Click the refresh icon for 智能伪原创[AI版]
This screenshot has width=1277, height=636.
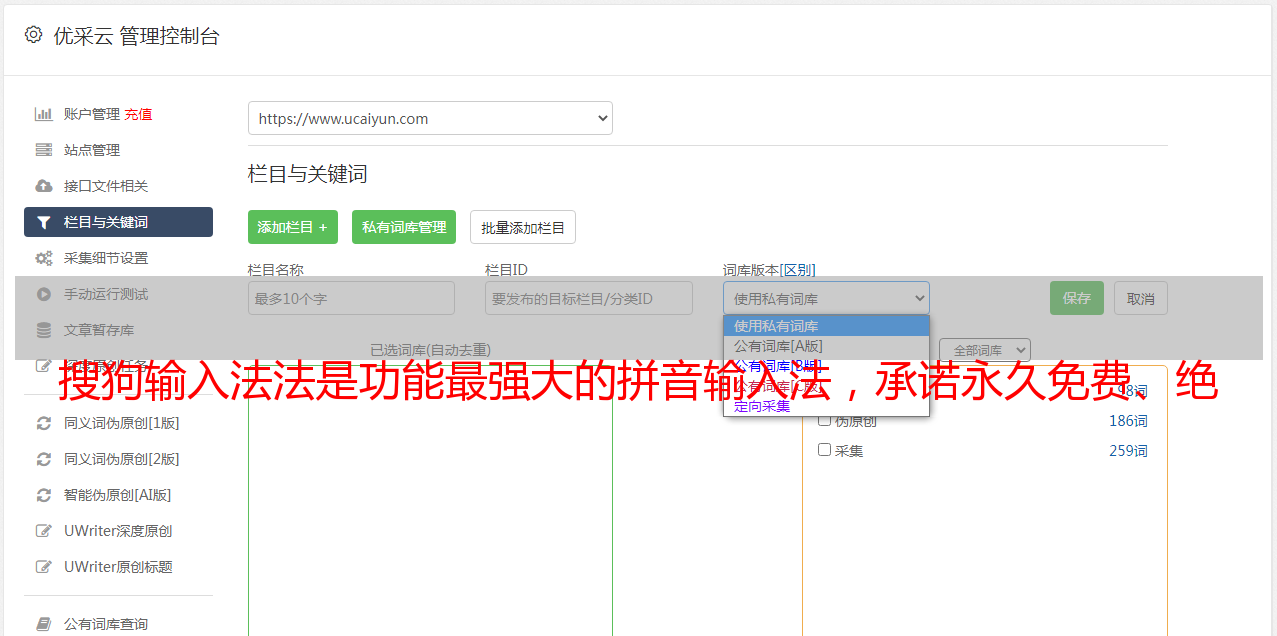pyautogui.click(x=44, y=495)
